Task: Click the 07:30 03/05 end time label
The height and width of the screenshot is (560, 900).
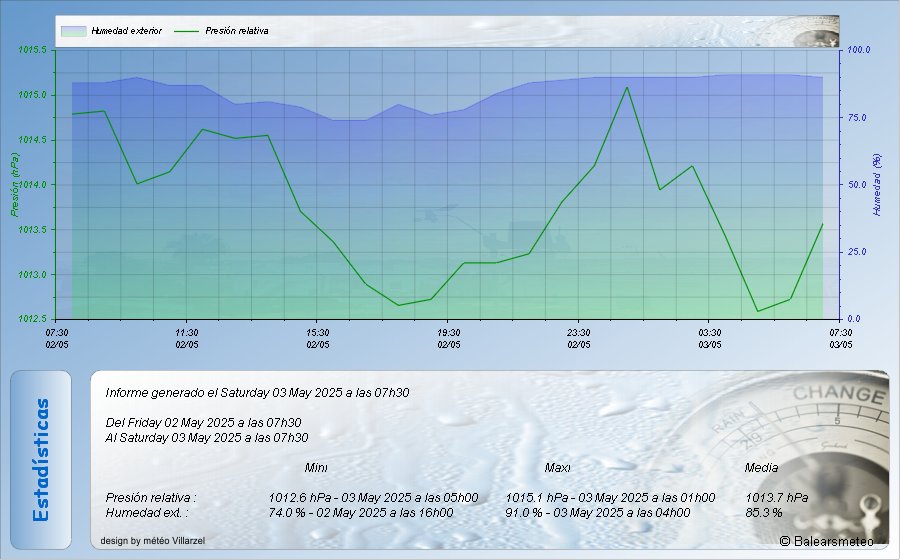Action: [x=840, y=339]
